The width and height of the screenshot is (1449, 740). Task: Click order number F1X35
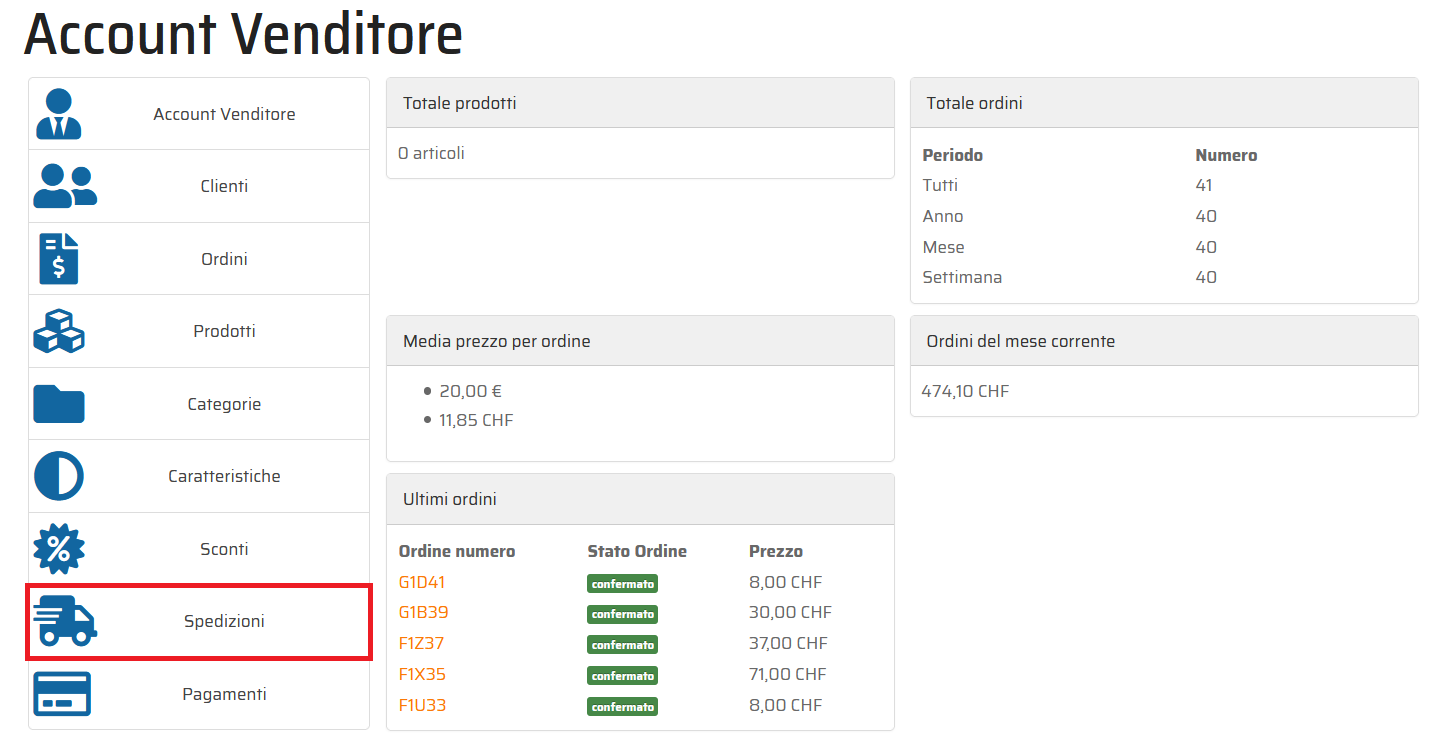(x=422, y=674)
